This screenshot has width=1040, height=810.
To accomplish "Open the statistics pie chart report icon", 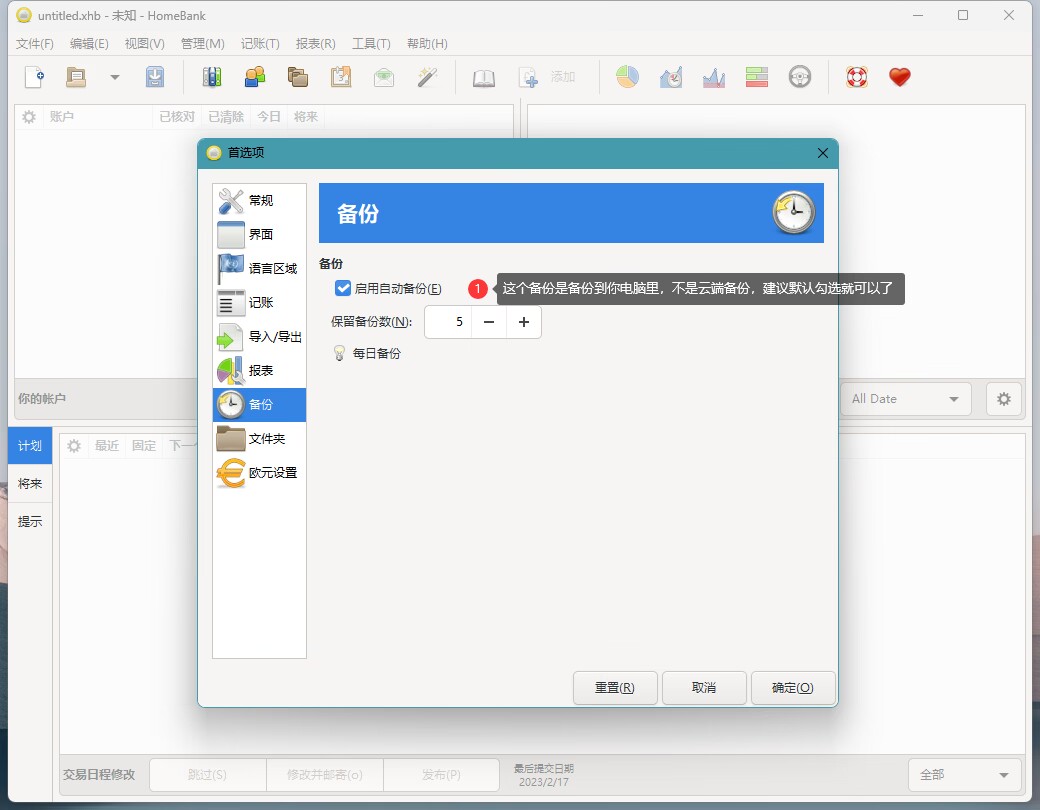I will pyautogui.click(x=627, y=77).
